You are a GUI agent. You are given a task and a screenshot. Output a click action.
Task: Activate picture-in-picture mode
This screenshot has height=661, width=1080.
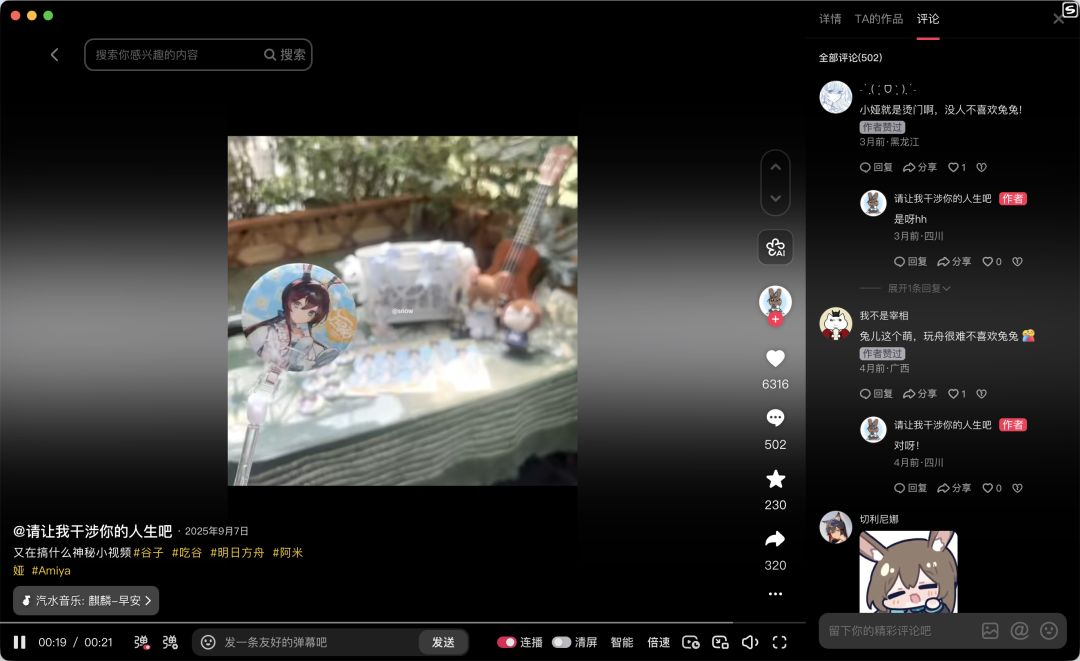click(721, 643)
